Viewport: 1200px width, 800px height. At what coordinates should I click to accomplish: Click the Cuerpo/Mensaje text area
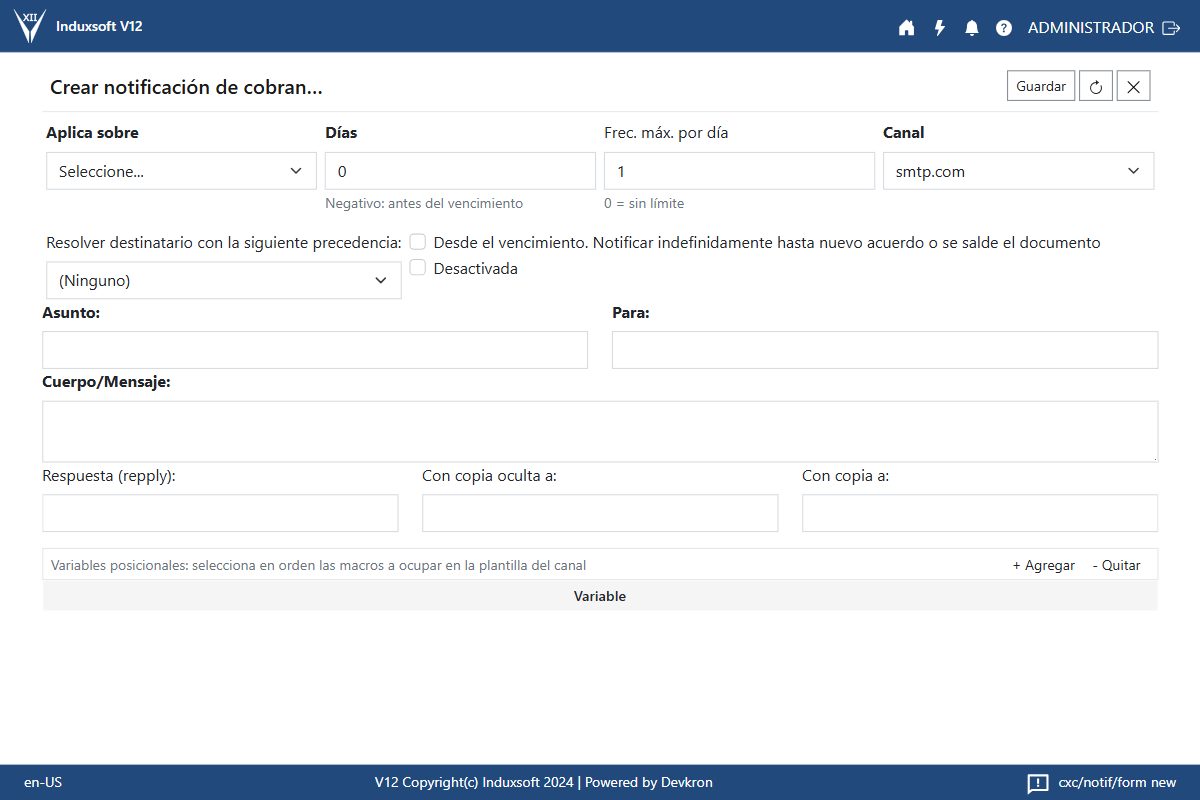(600, 432)
